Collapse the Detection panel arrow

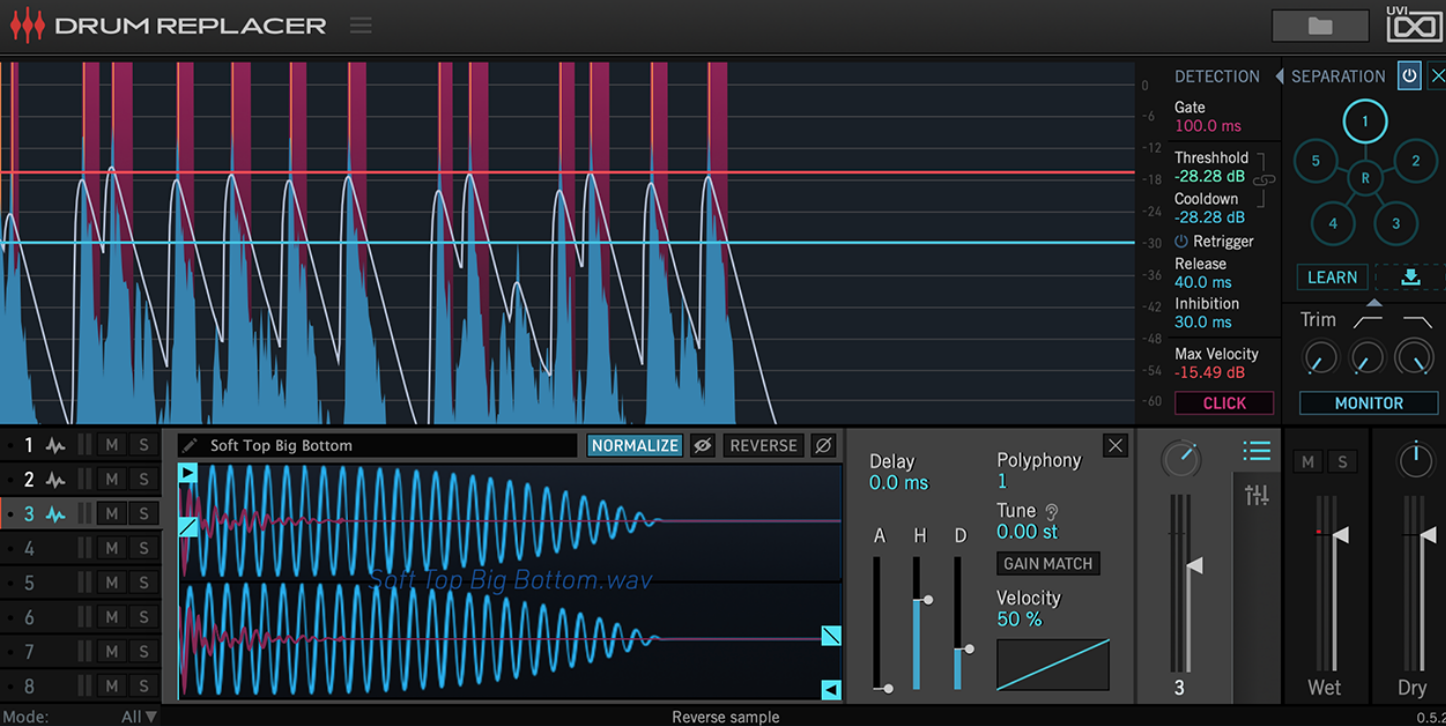[x=1279, y=76]
